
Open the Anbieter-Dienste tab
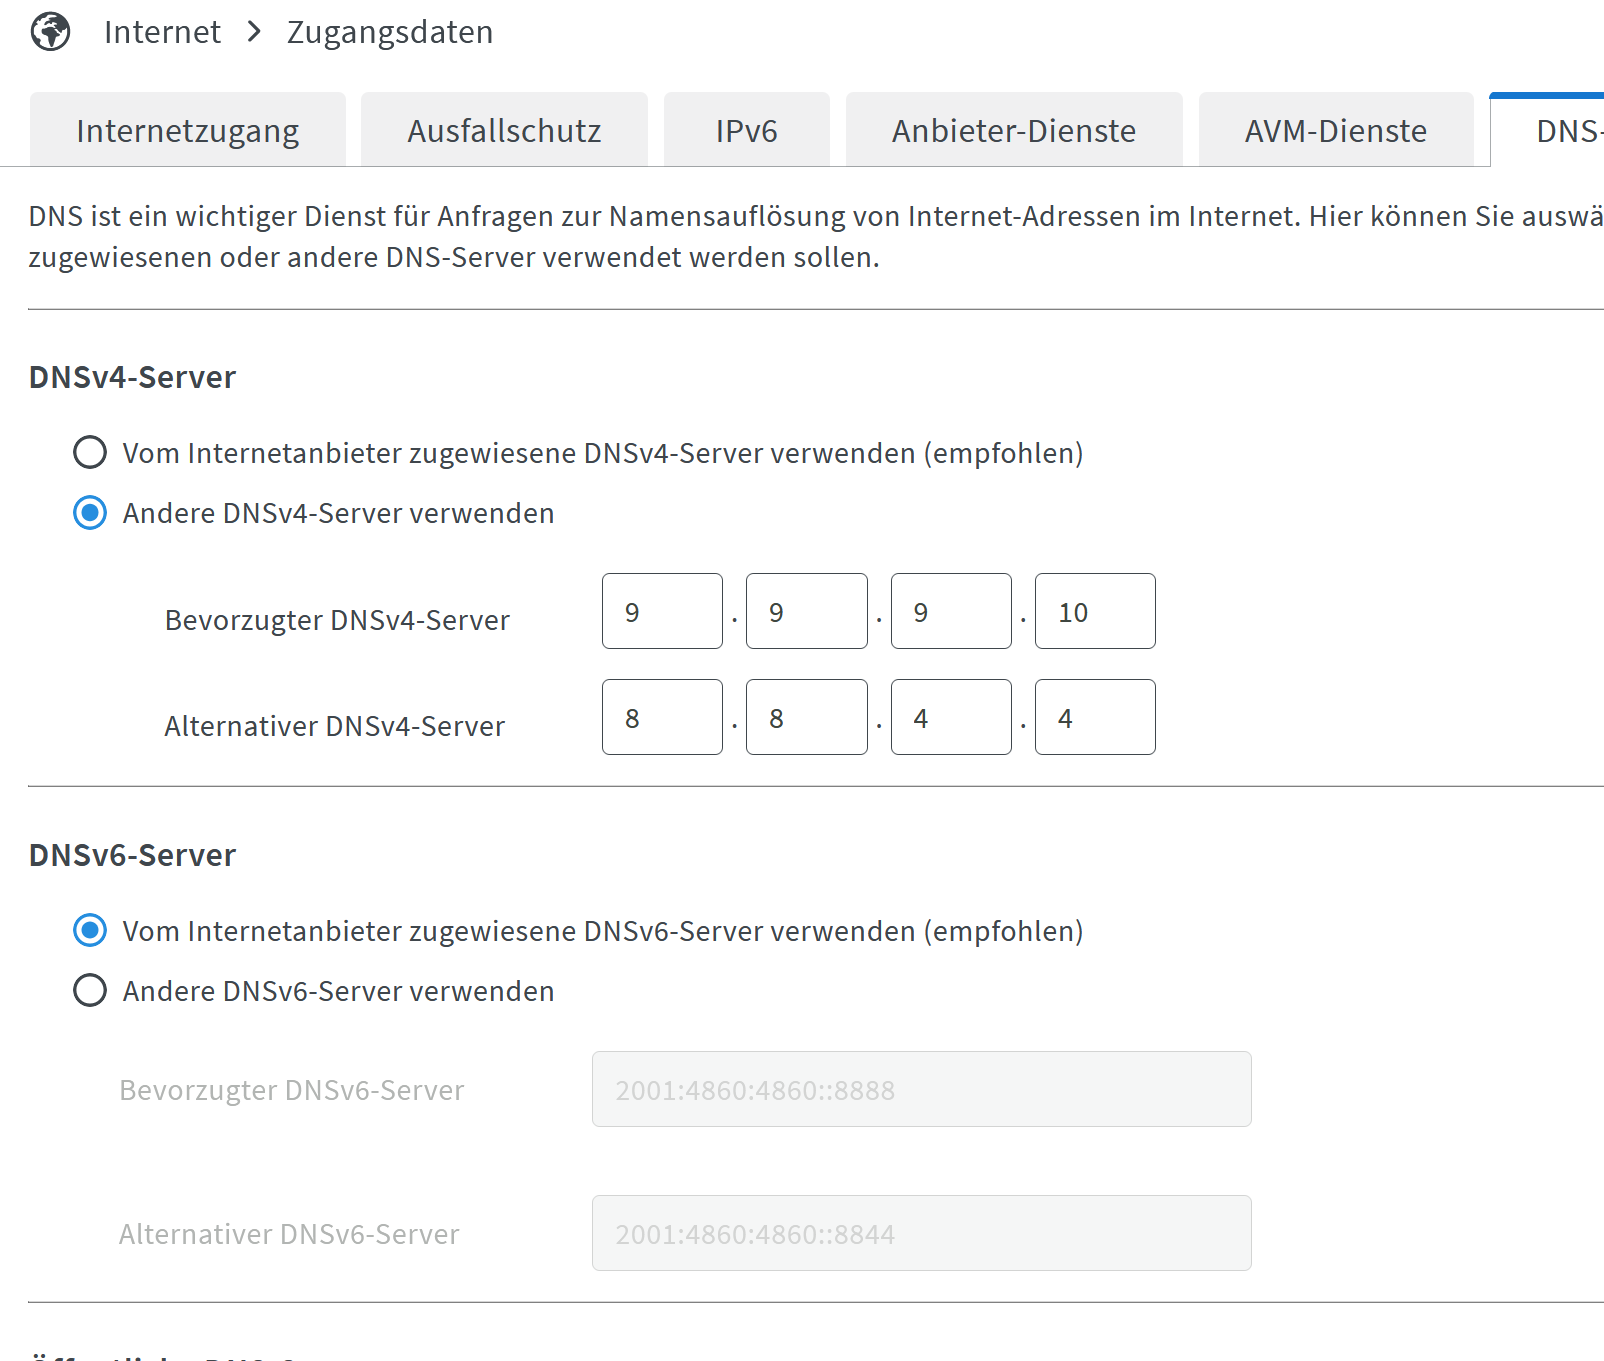[x=1014, y=130]
